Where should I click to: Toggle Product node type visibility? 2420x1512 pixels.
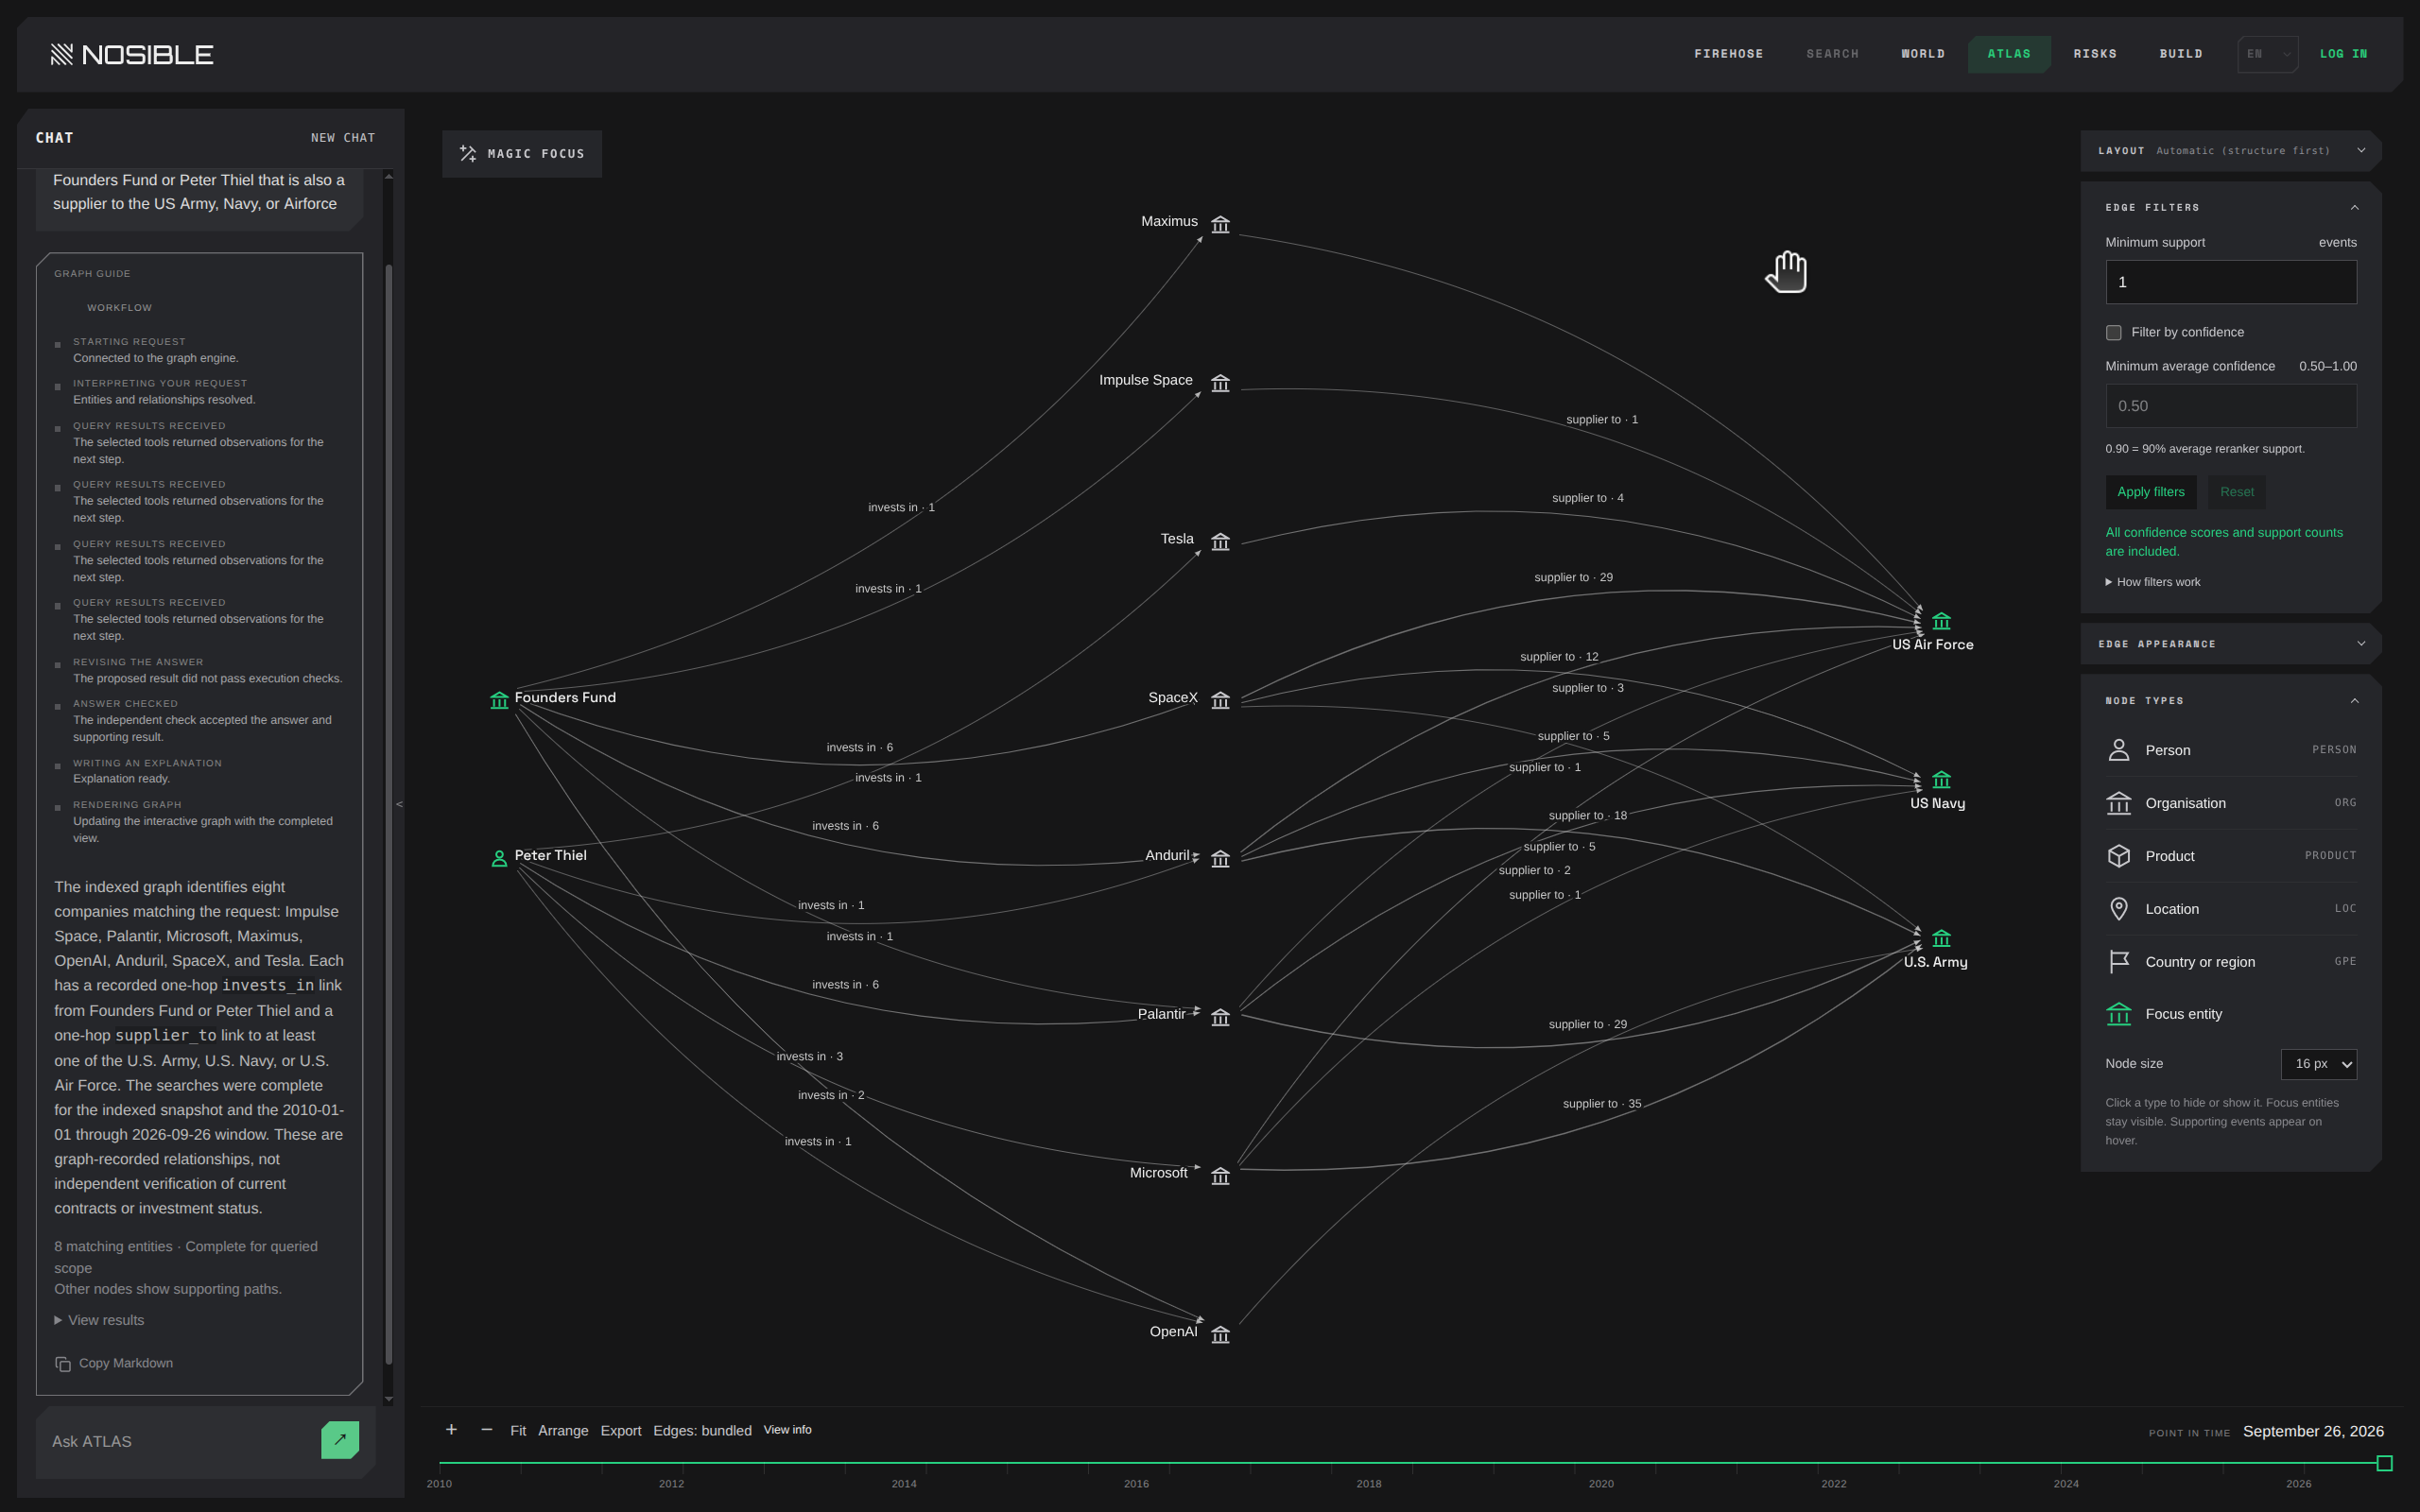tap(2230, 856)
